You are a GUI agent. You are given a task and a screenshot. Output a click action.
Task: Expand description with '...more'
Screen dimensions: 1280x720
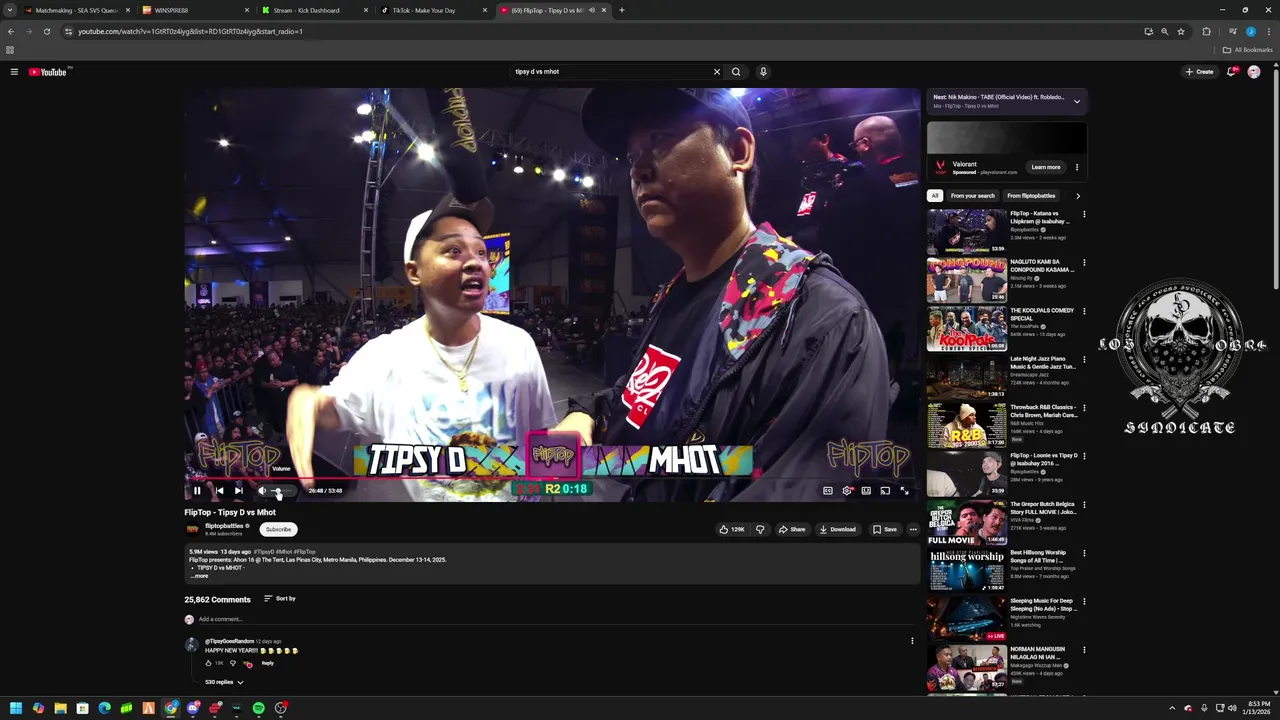click(x=199, y=576)
